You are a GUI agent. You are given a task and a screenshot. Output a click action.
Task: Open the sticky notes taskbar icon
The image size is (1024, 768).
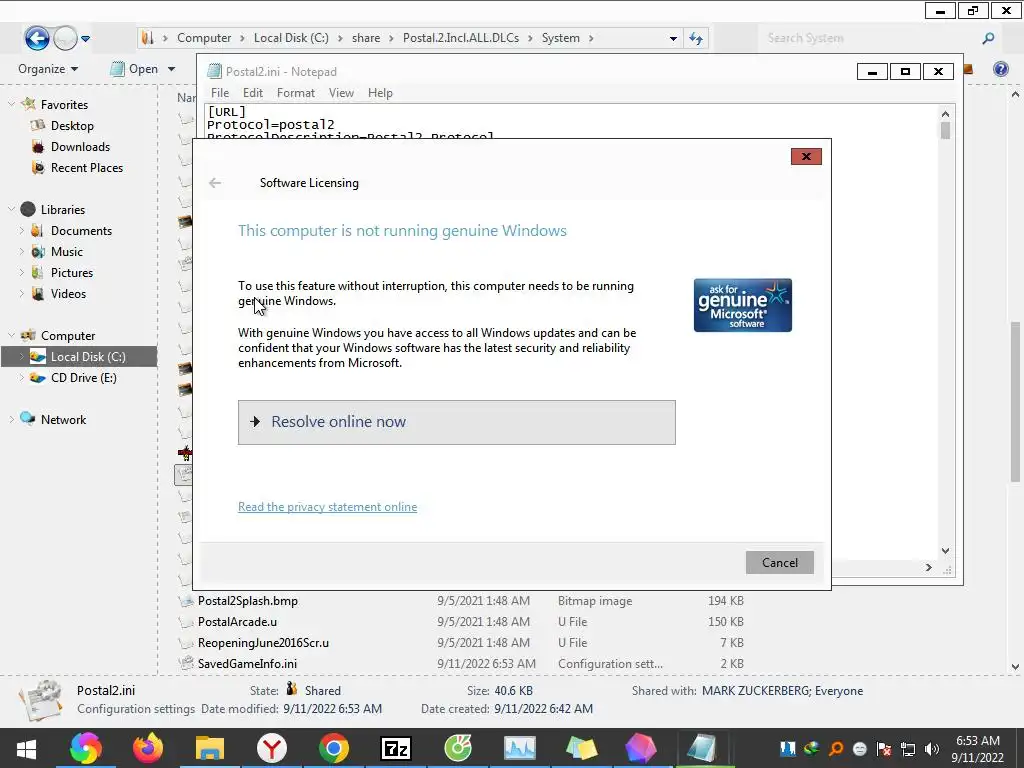pyautogui.click(x=581, y=748)
